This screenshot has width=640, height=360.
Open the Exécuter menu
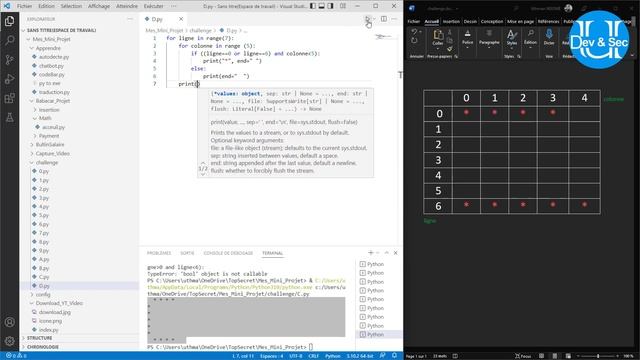[153, 6]
